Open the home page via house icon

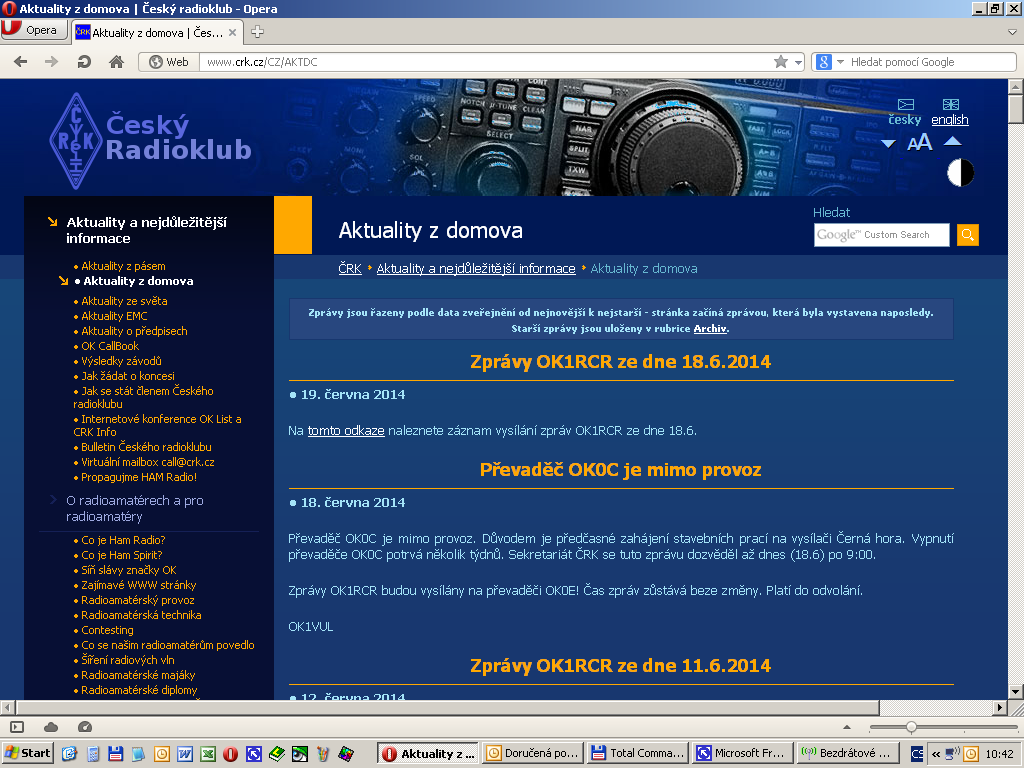coord(116,62)
